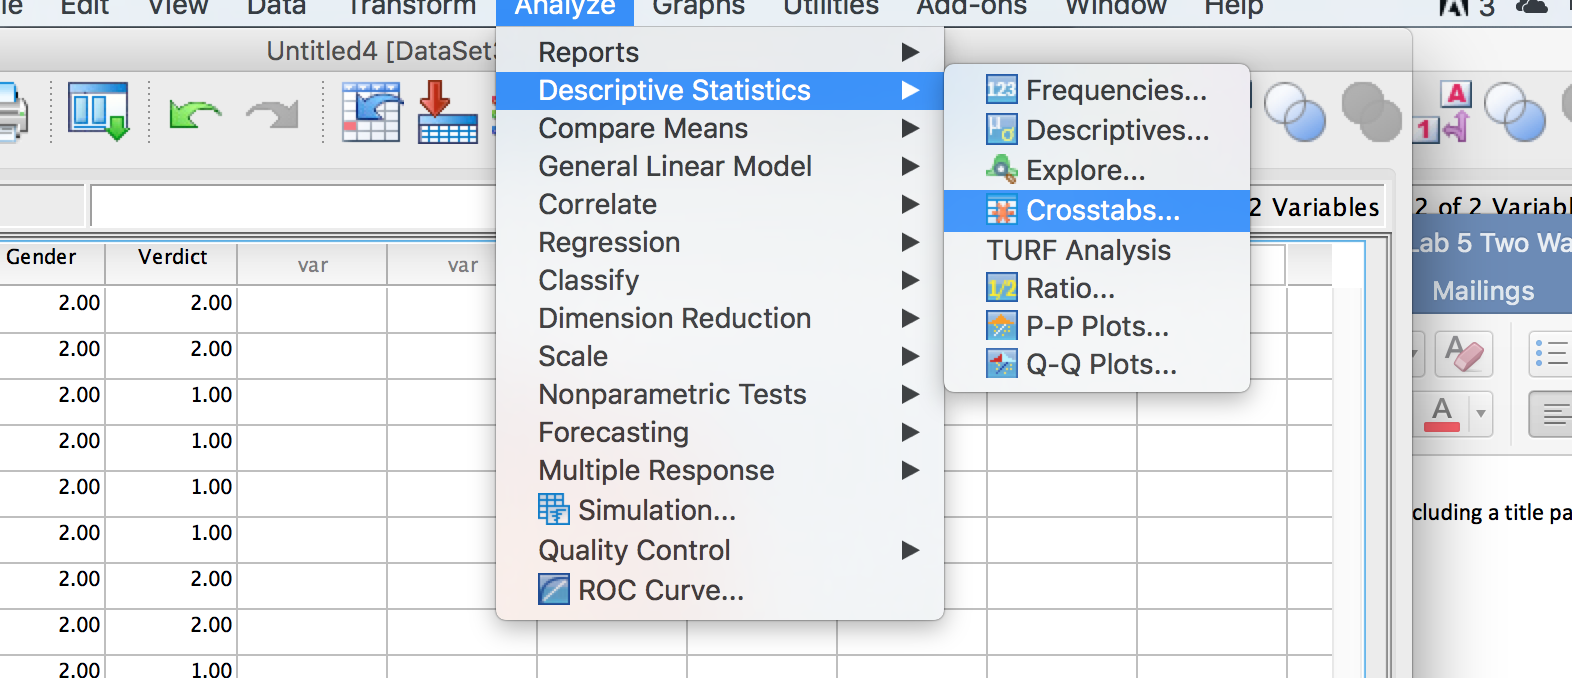Open the View menu
The height and width of the screenshot is (678, 1572).
point(178,10)
